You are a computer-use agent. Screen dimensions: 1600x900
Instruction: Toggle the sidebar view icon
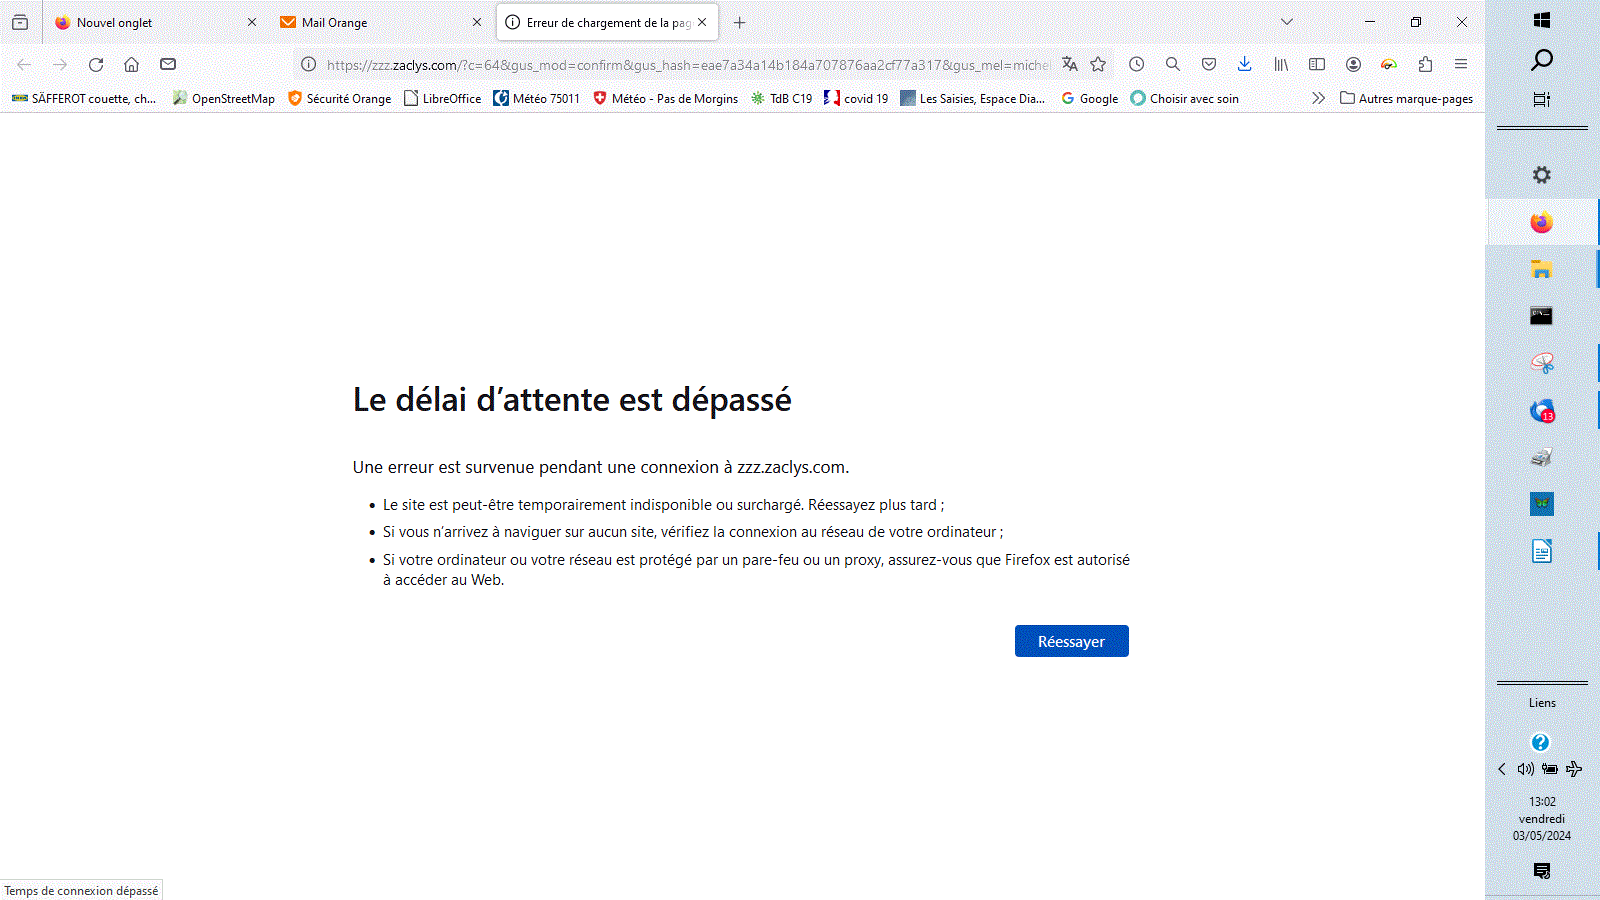1317,64
